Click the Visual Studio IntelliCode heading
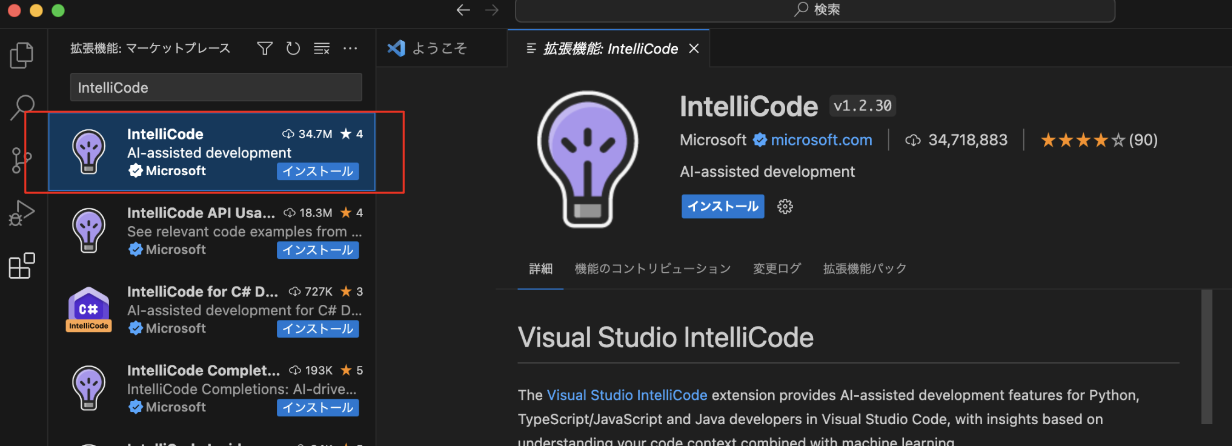Image resolution: width=1232 pixels, height=446 pixels. click(x=666, y=337)
